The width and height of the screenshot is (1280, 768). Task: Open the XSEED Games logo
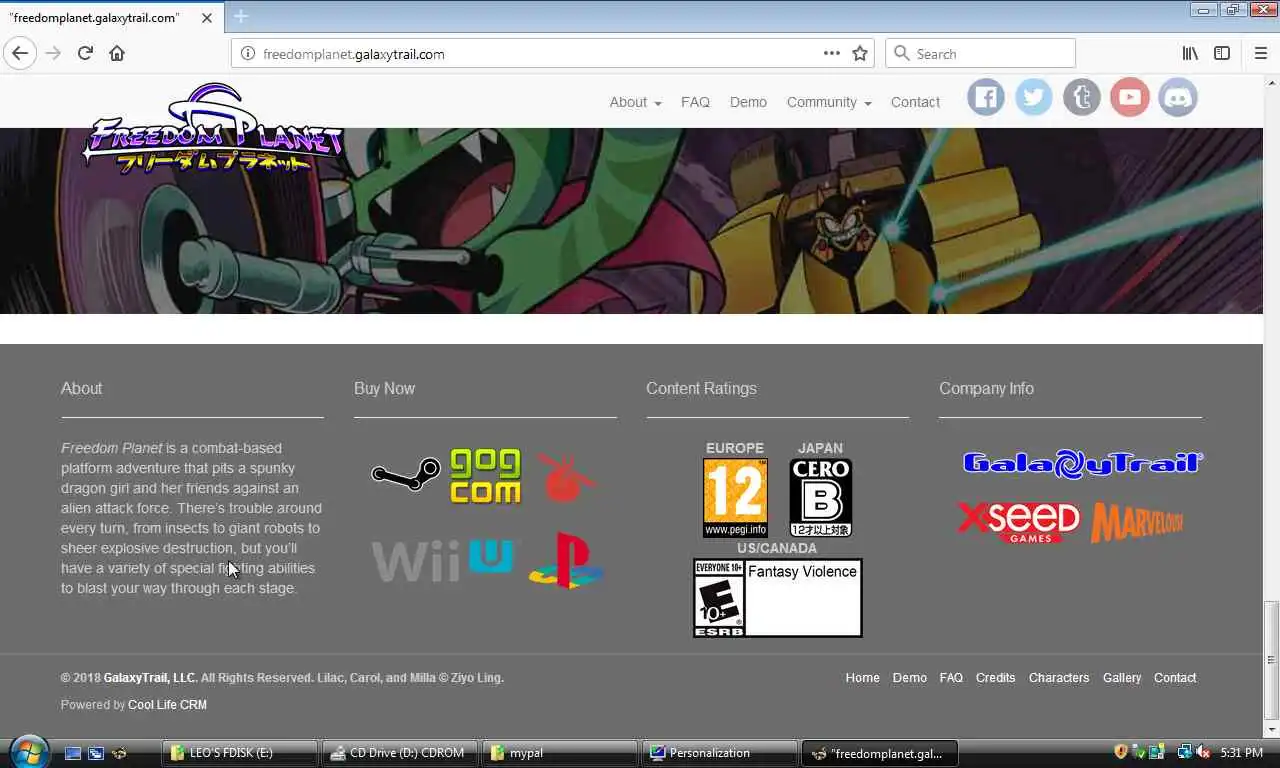[x=1019, y=522]
